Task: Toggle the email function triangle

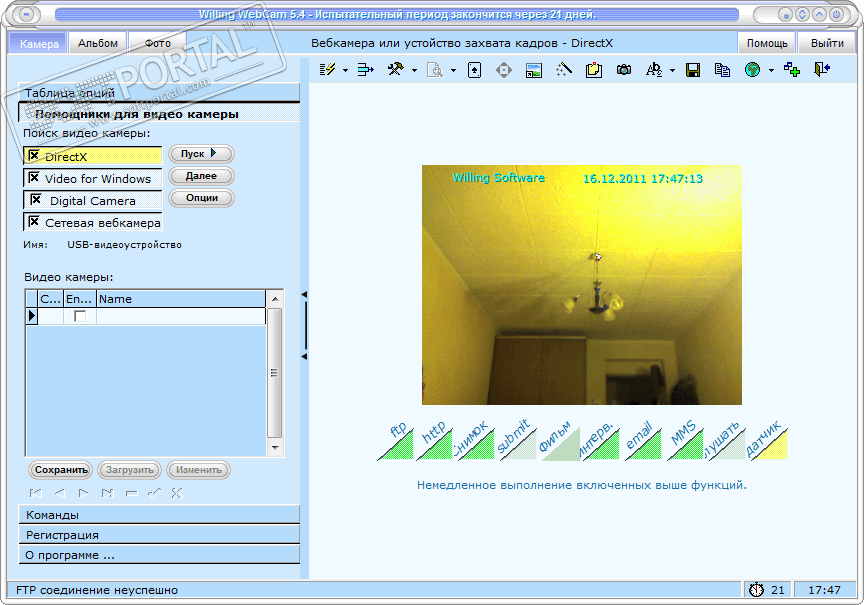Action: (x=646, y=445)
